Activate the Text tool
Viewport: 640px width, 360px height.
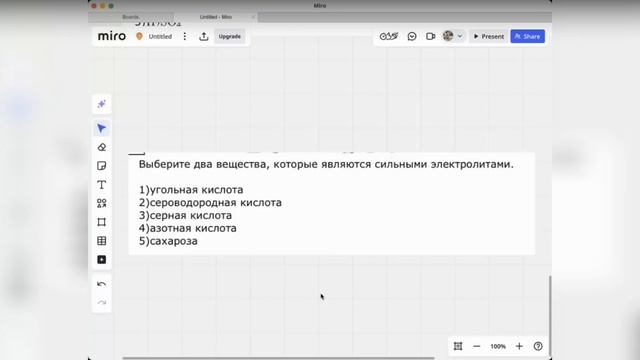click(x=102, y=185)
